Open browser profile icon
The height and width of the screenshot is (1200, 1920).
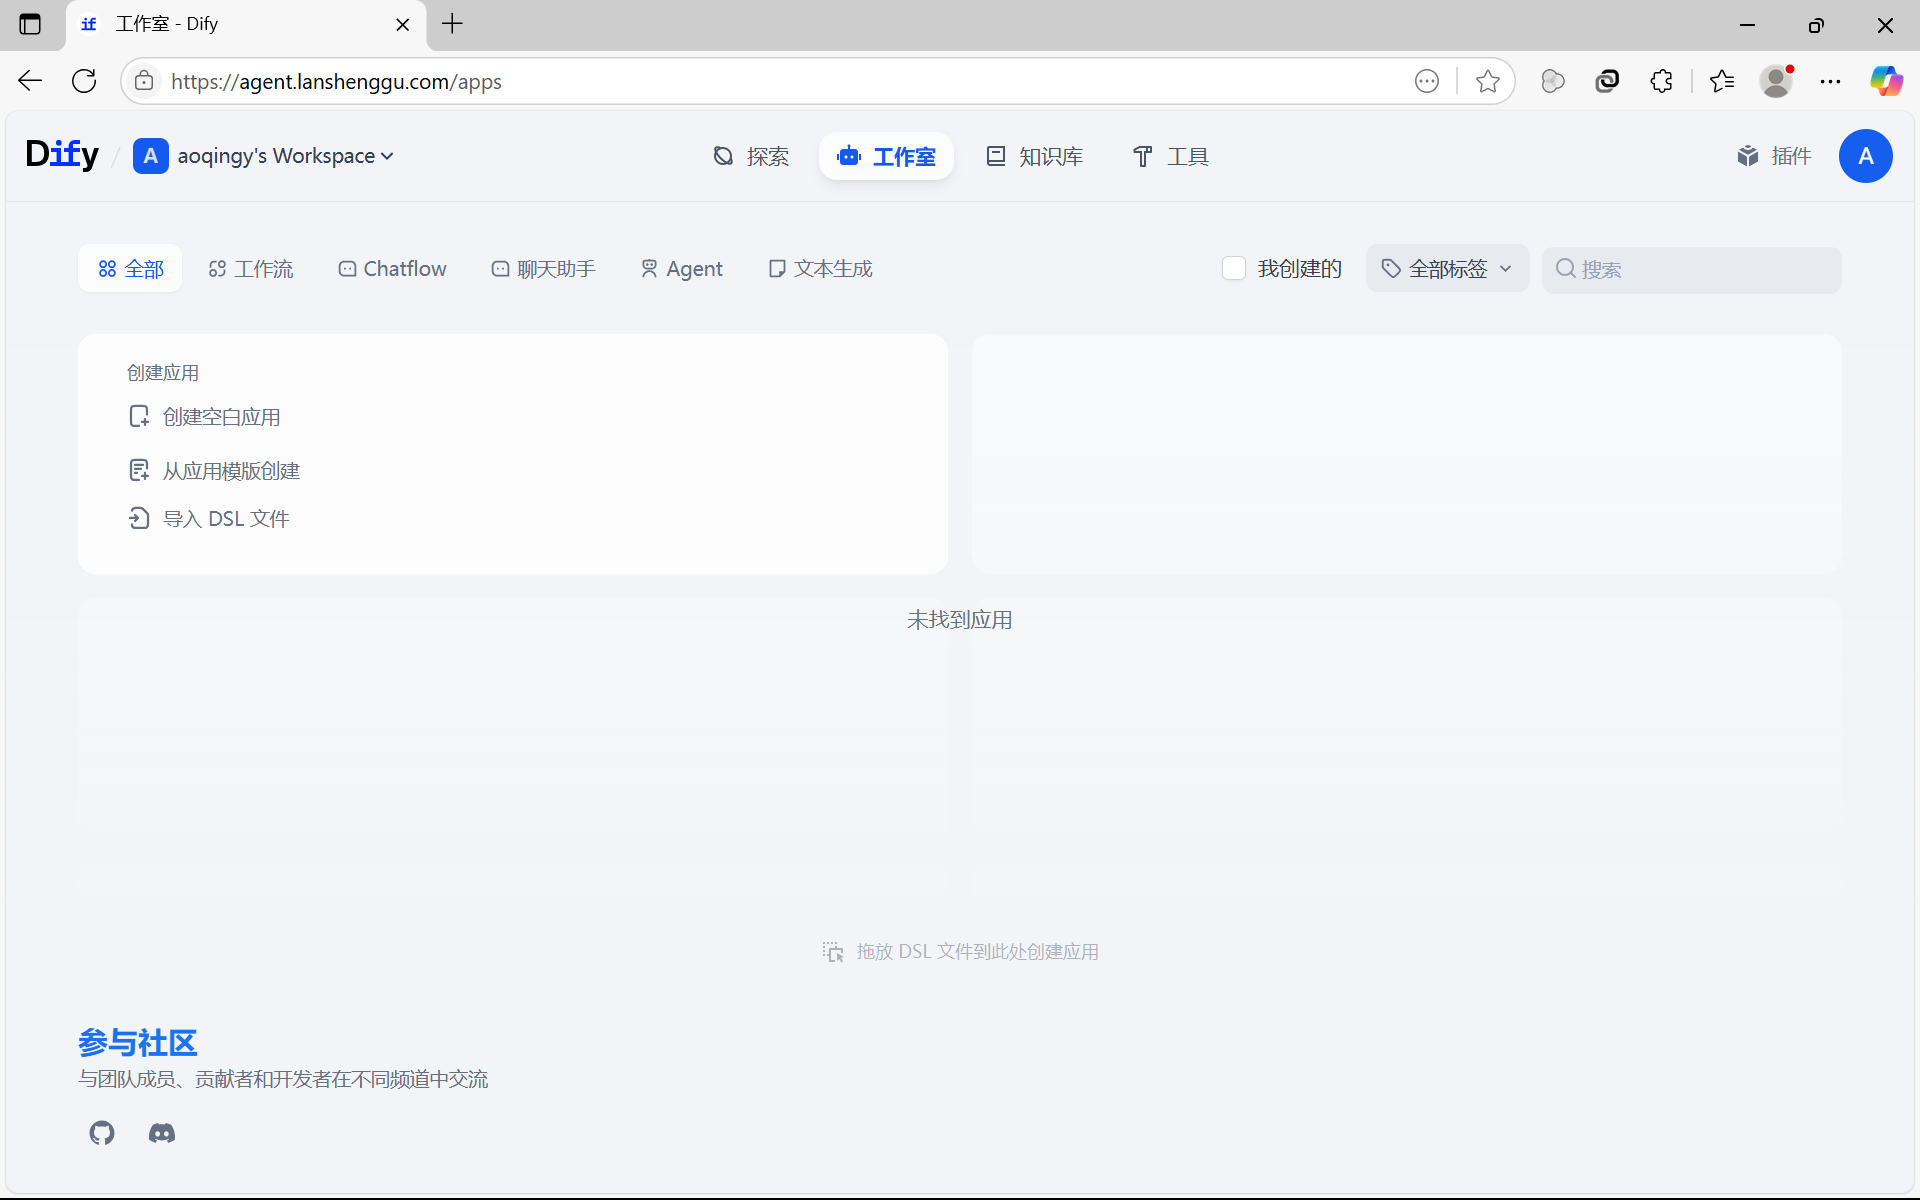[1777, 81]
